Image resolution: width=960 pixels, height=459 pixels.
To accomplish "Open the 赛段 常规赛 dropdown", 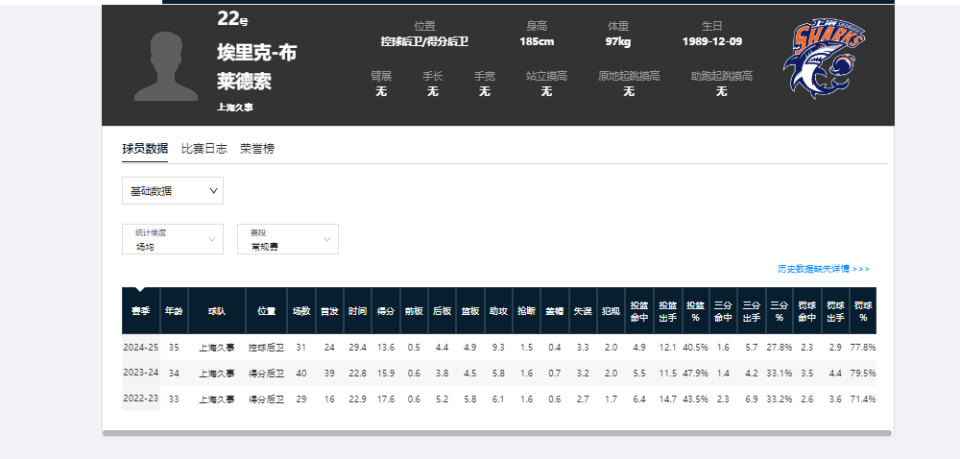I will click(x=287, y=239).
